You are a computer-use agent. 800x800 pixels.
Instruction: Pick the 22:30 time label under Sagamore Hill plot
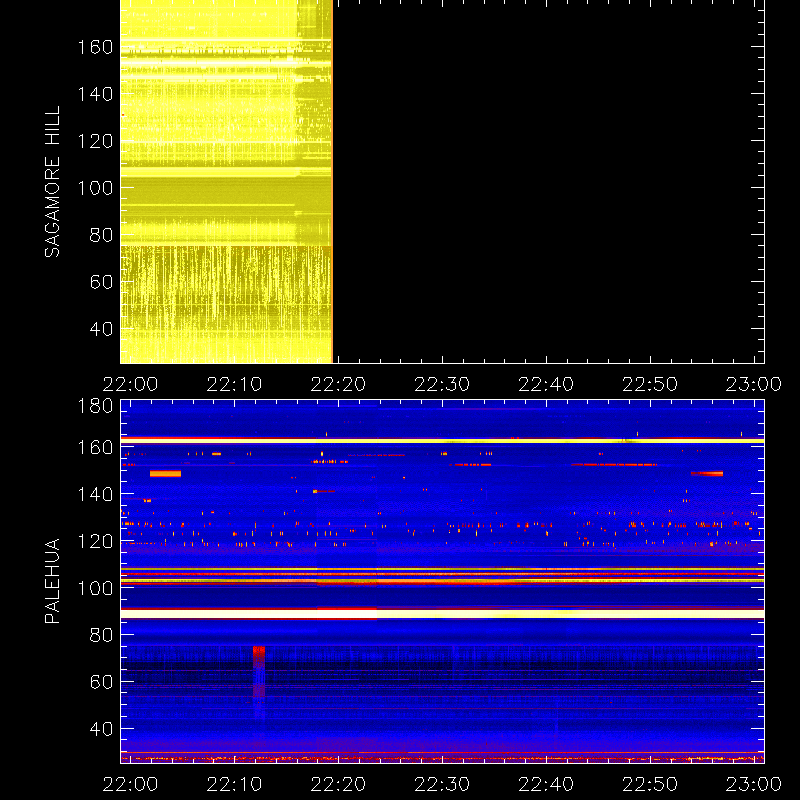point(442,384)
